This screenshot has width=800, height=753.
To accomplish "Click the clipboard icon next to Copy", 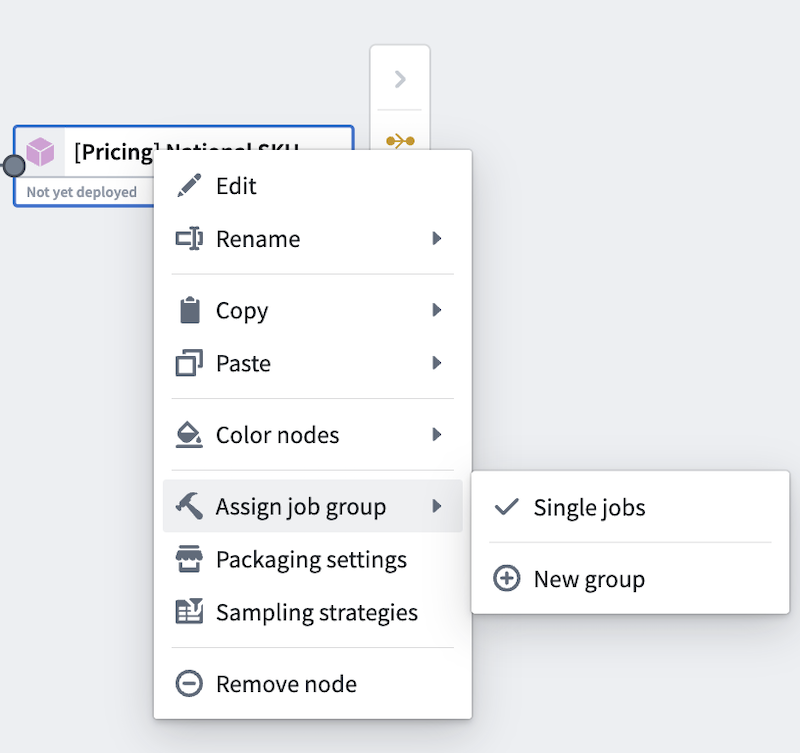I will (190, 310).
